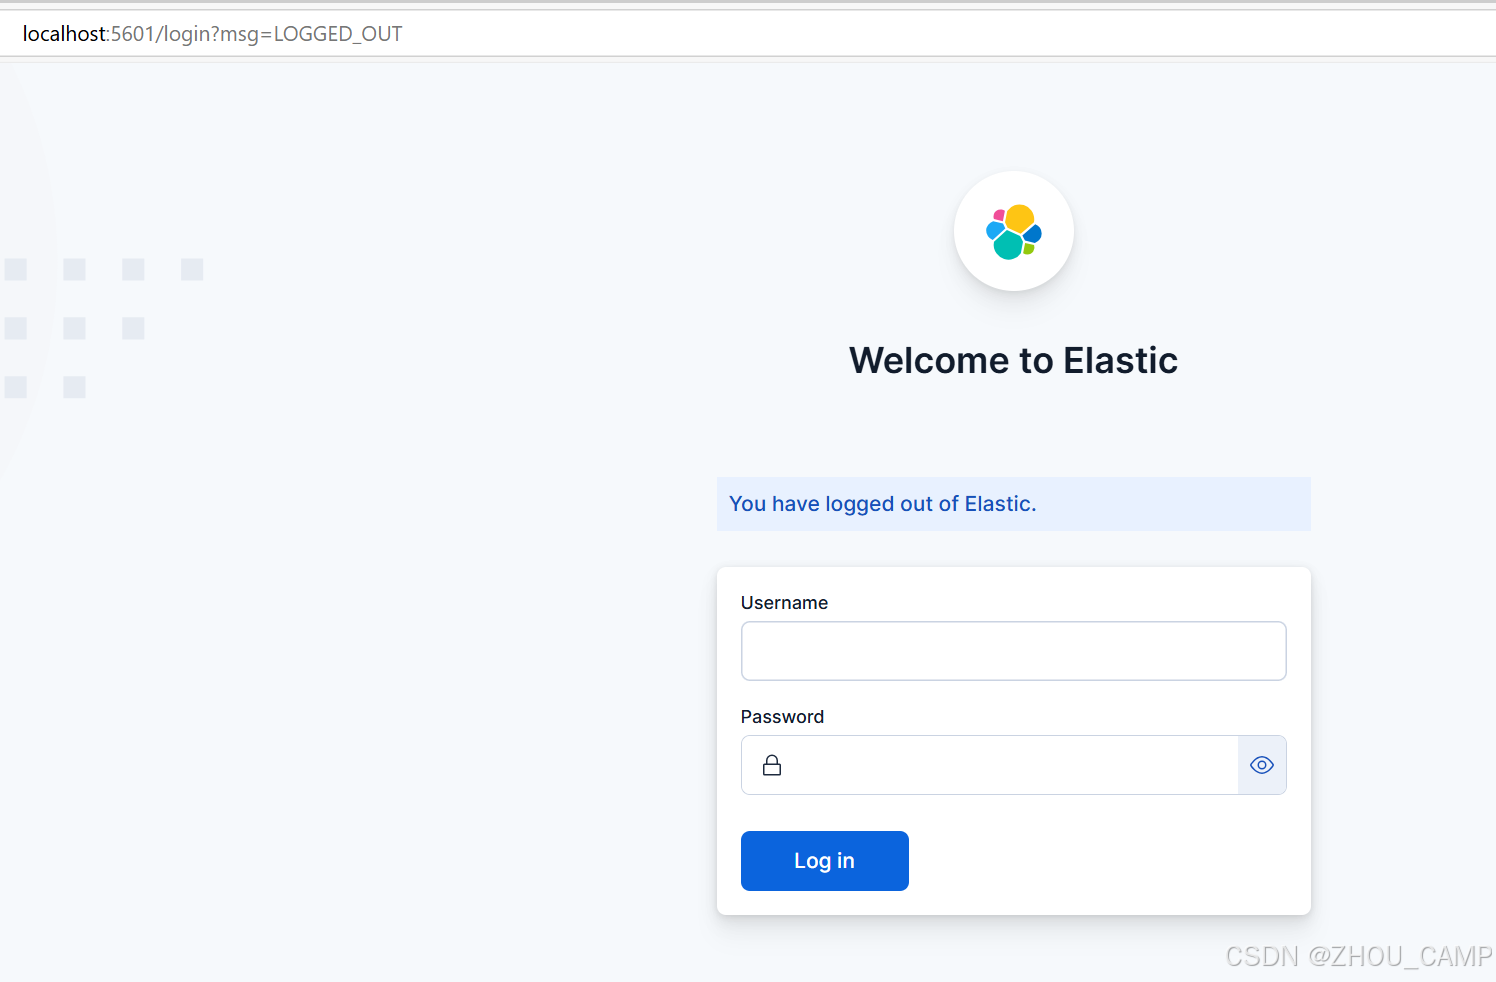Select the Username label text
This screenshot has width=1496, height=982.
[784, 602]
